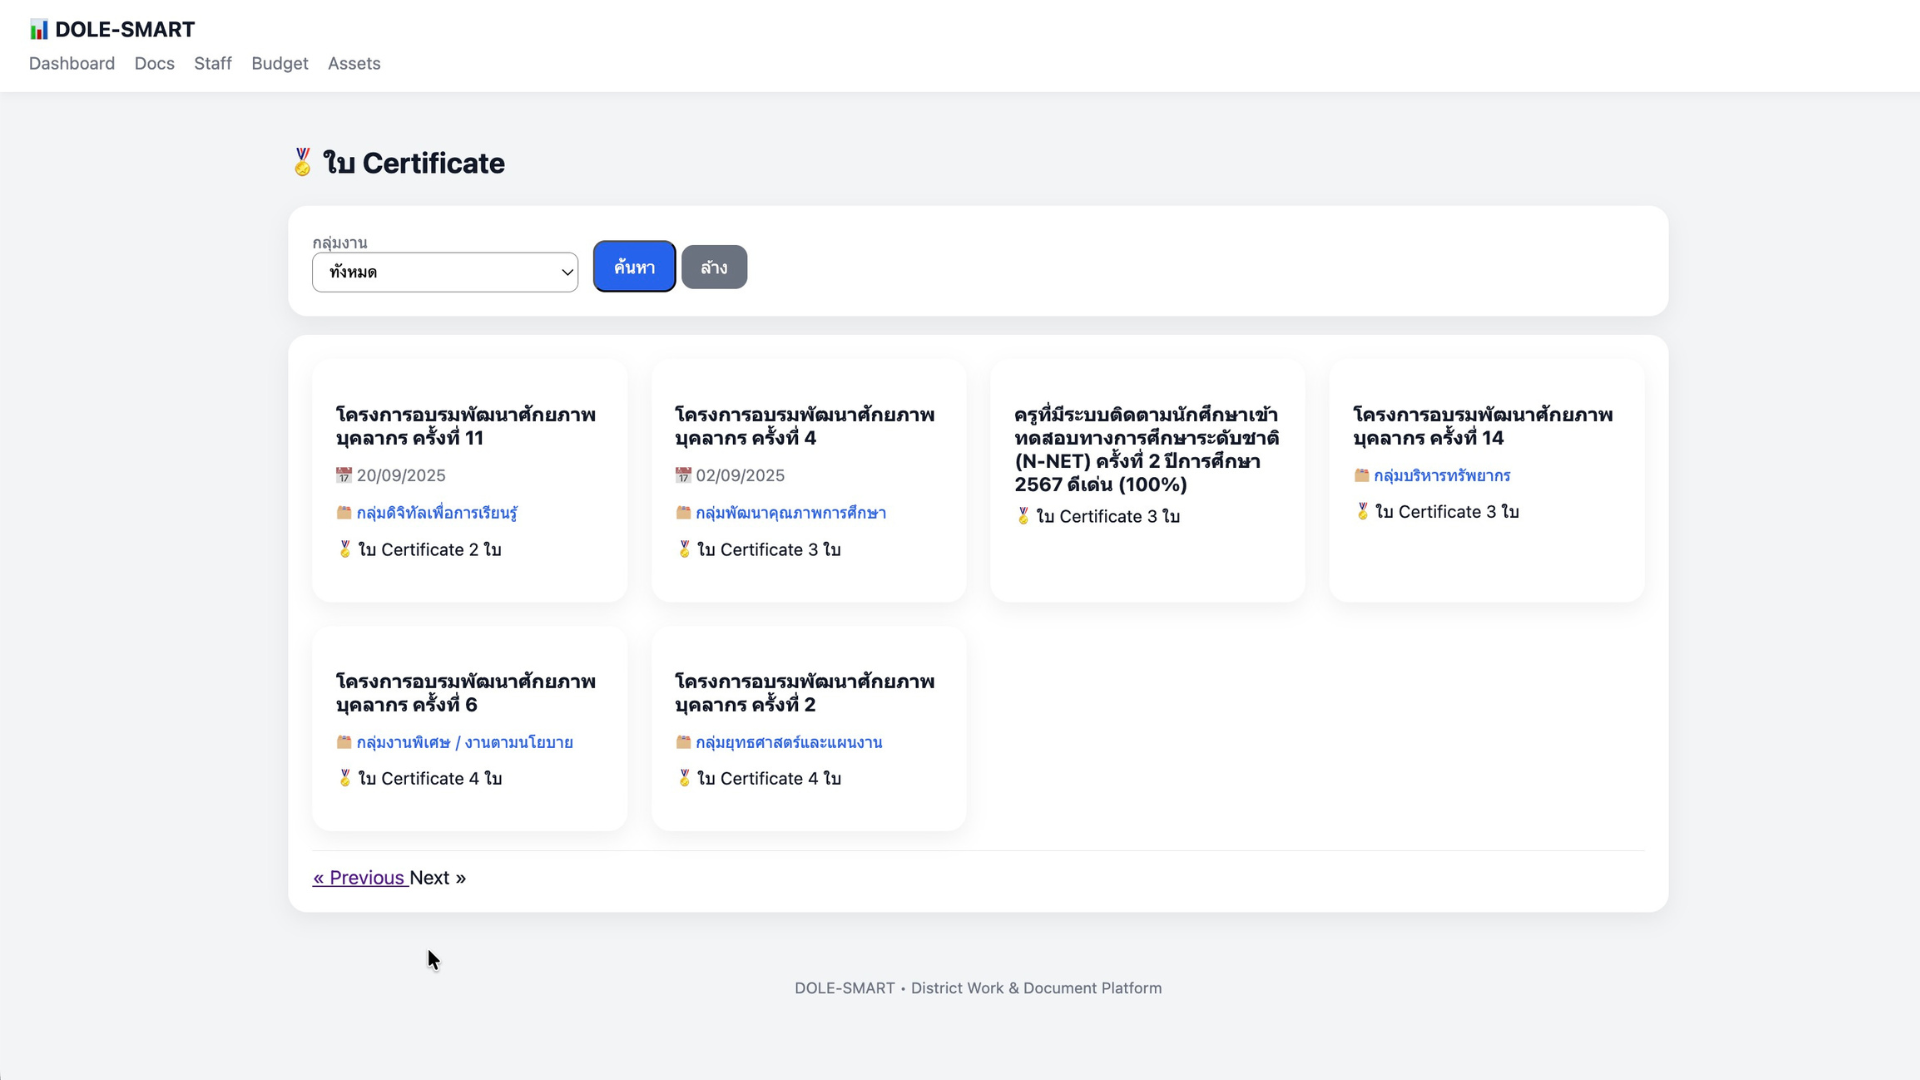Click the DOLE-SMART bar chart logo icon

pyautogui.click(x=38, y=30)
